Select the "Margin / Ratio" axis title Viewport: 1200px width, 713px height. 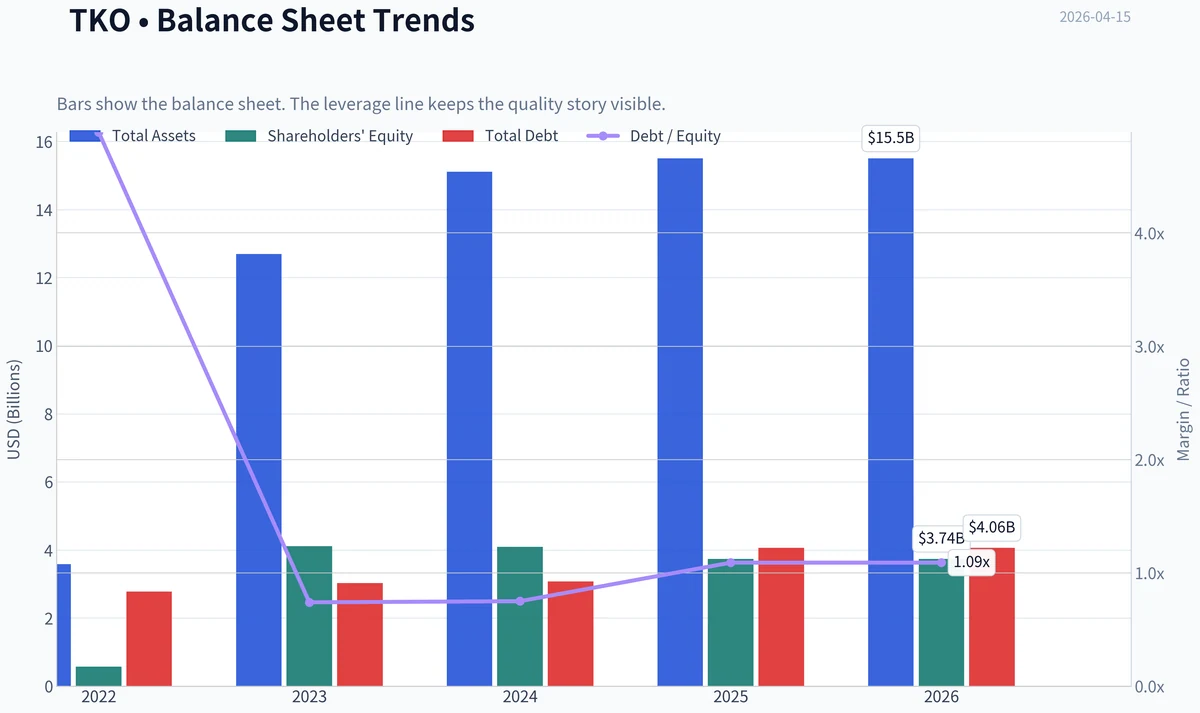(1184, 410)
